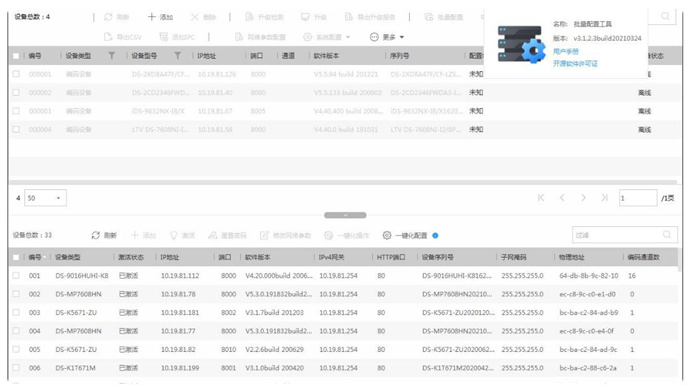Go to next page arrow
The width and height of the screenshot is (690, 385).
(x=583, y=198)
